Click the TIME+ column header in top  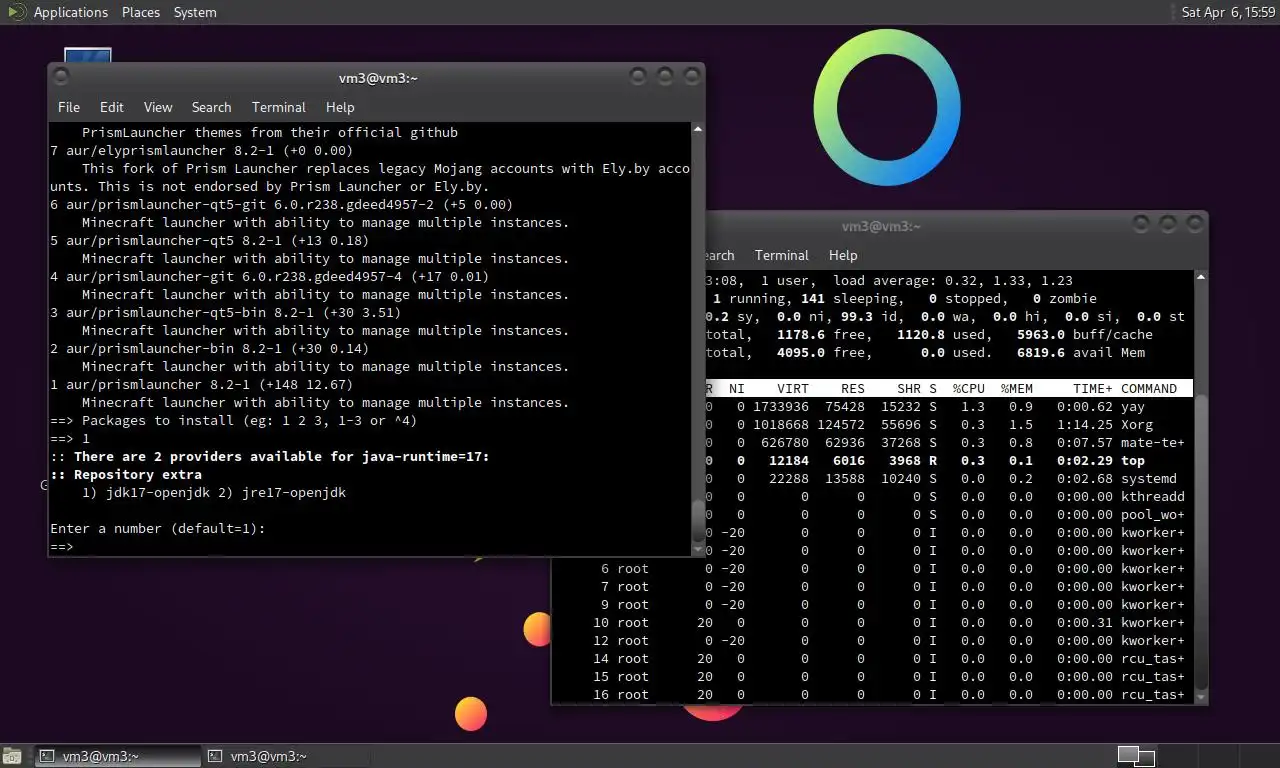[x=1093, y=388]
